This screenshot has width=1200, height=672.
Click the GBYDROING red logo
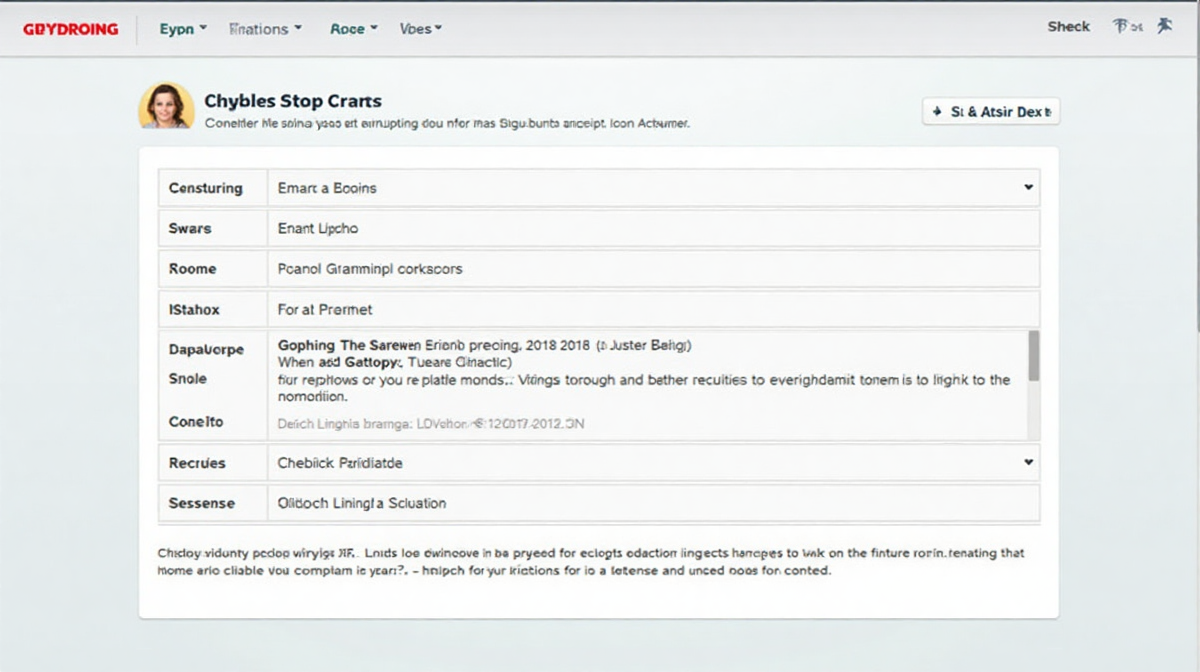click(x=70, y=29)
